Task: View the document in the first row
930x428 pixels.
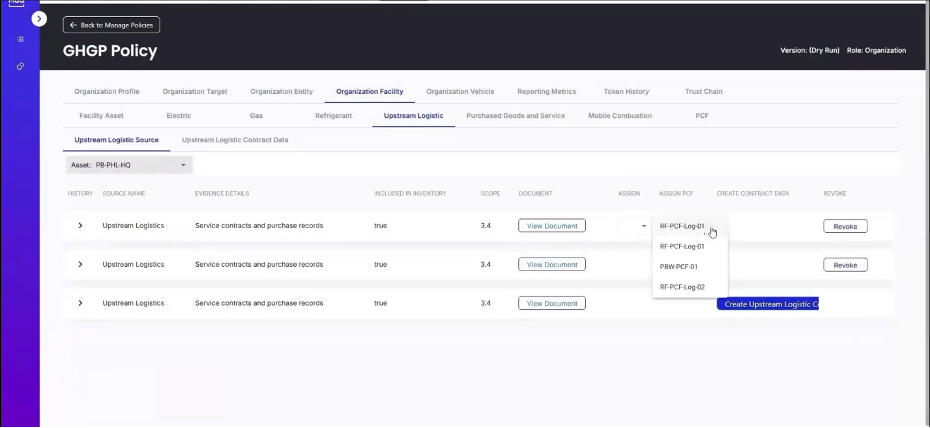Action: [x=552, y=226]
